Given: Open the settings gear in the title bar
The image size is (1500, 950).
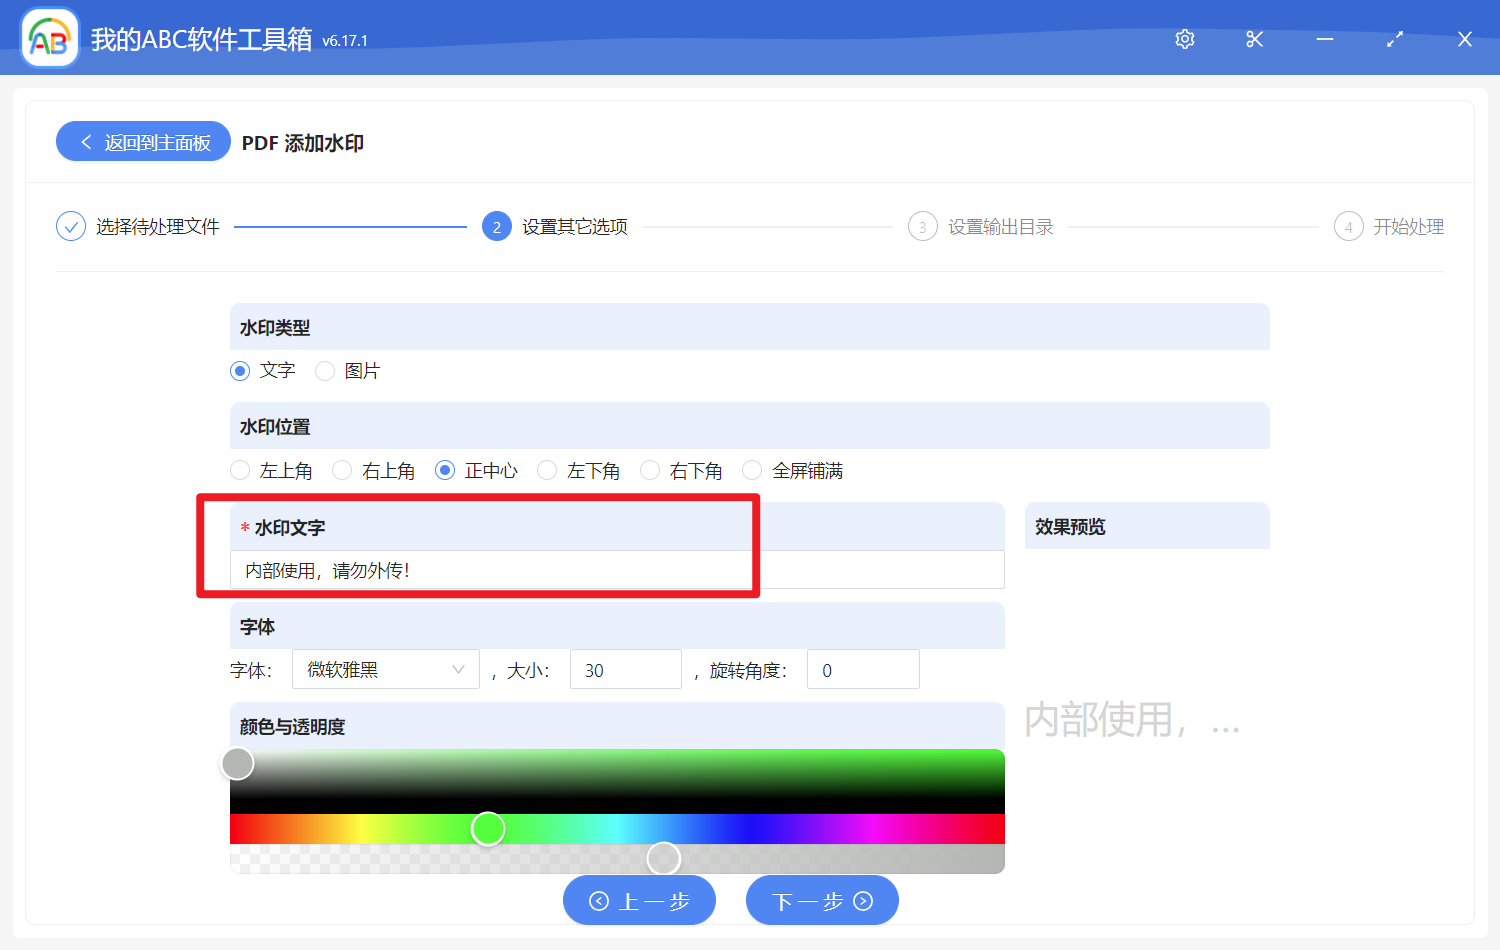Looking at the screenshot, I should [1184, 39].
